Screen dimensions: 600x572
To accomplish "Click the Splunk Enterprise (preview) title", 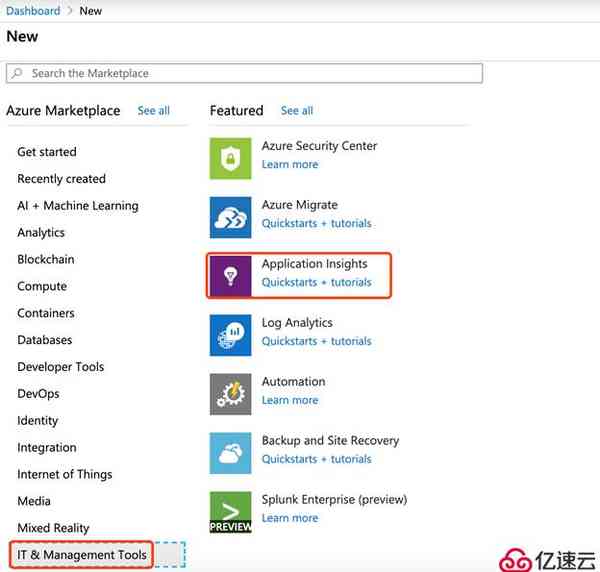I will tap(334, 499).
